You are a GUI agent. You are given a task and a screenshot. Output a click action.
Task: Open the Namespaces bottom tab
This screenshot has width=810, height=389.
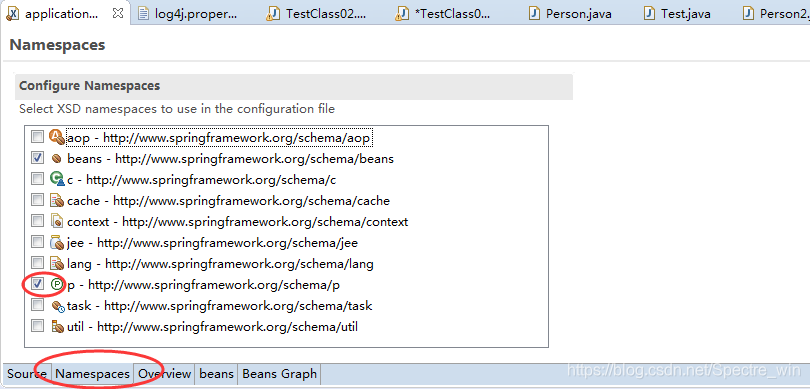point(92,374)
